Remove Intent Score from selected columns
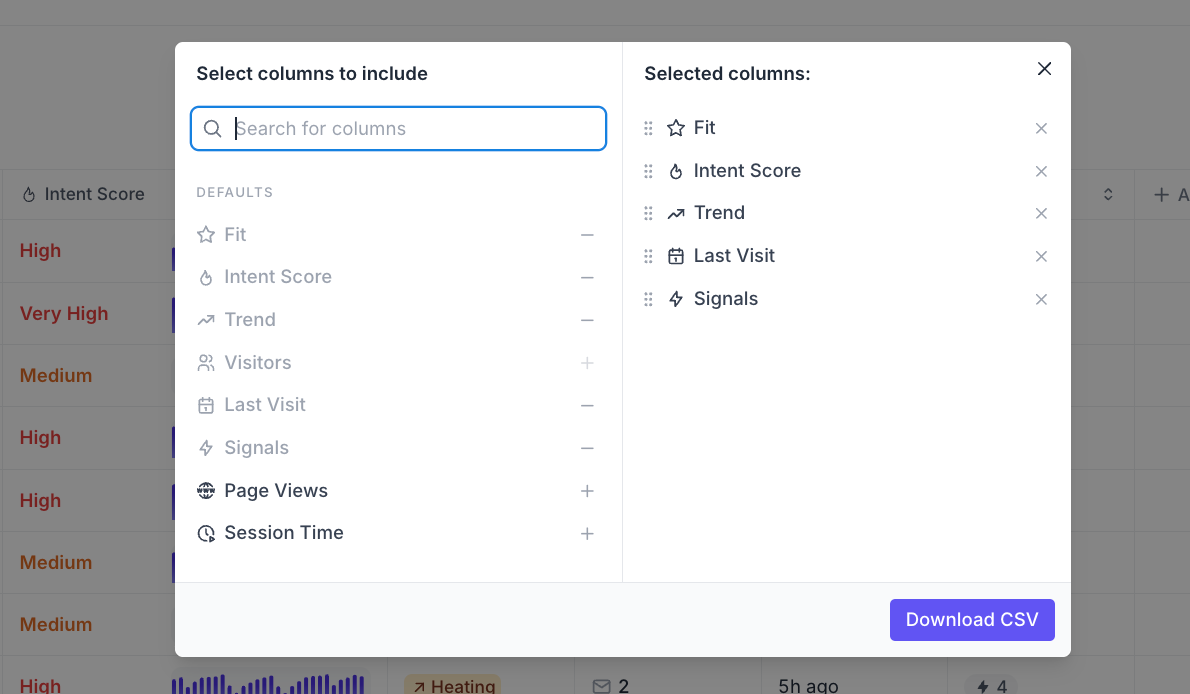 tap(1041, 171)
